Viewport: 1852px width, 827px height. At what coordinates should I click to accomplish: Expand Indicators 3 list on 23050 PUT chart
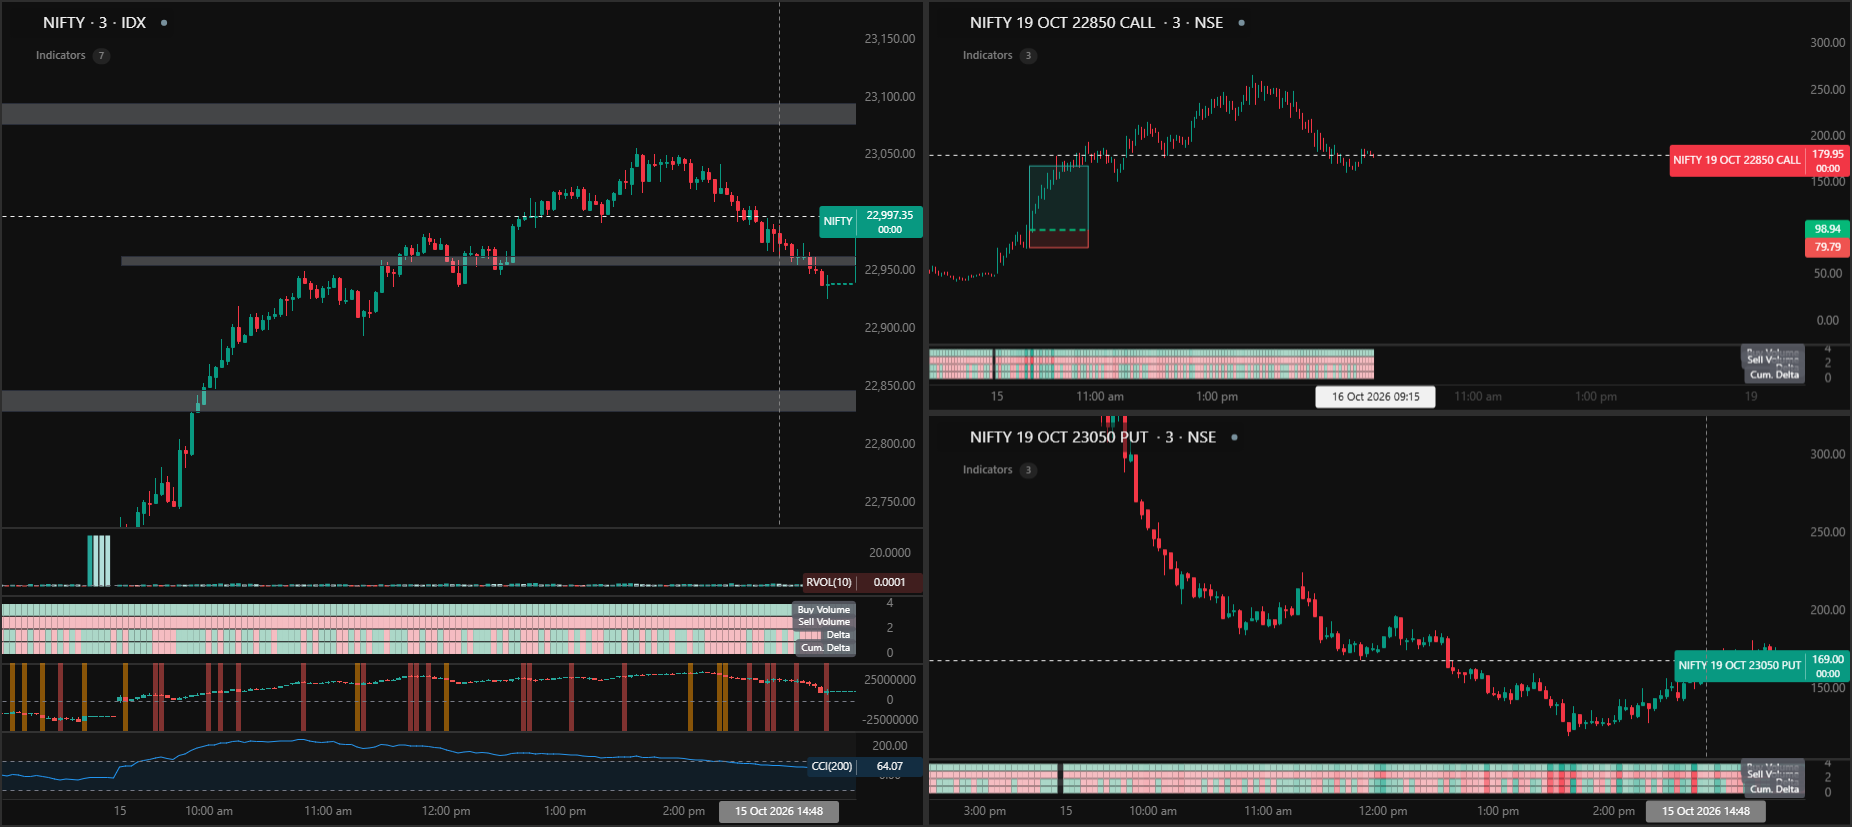(999, 470)
